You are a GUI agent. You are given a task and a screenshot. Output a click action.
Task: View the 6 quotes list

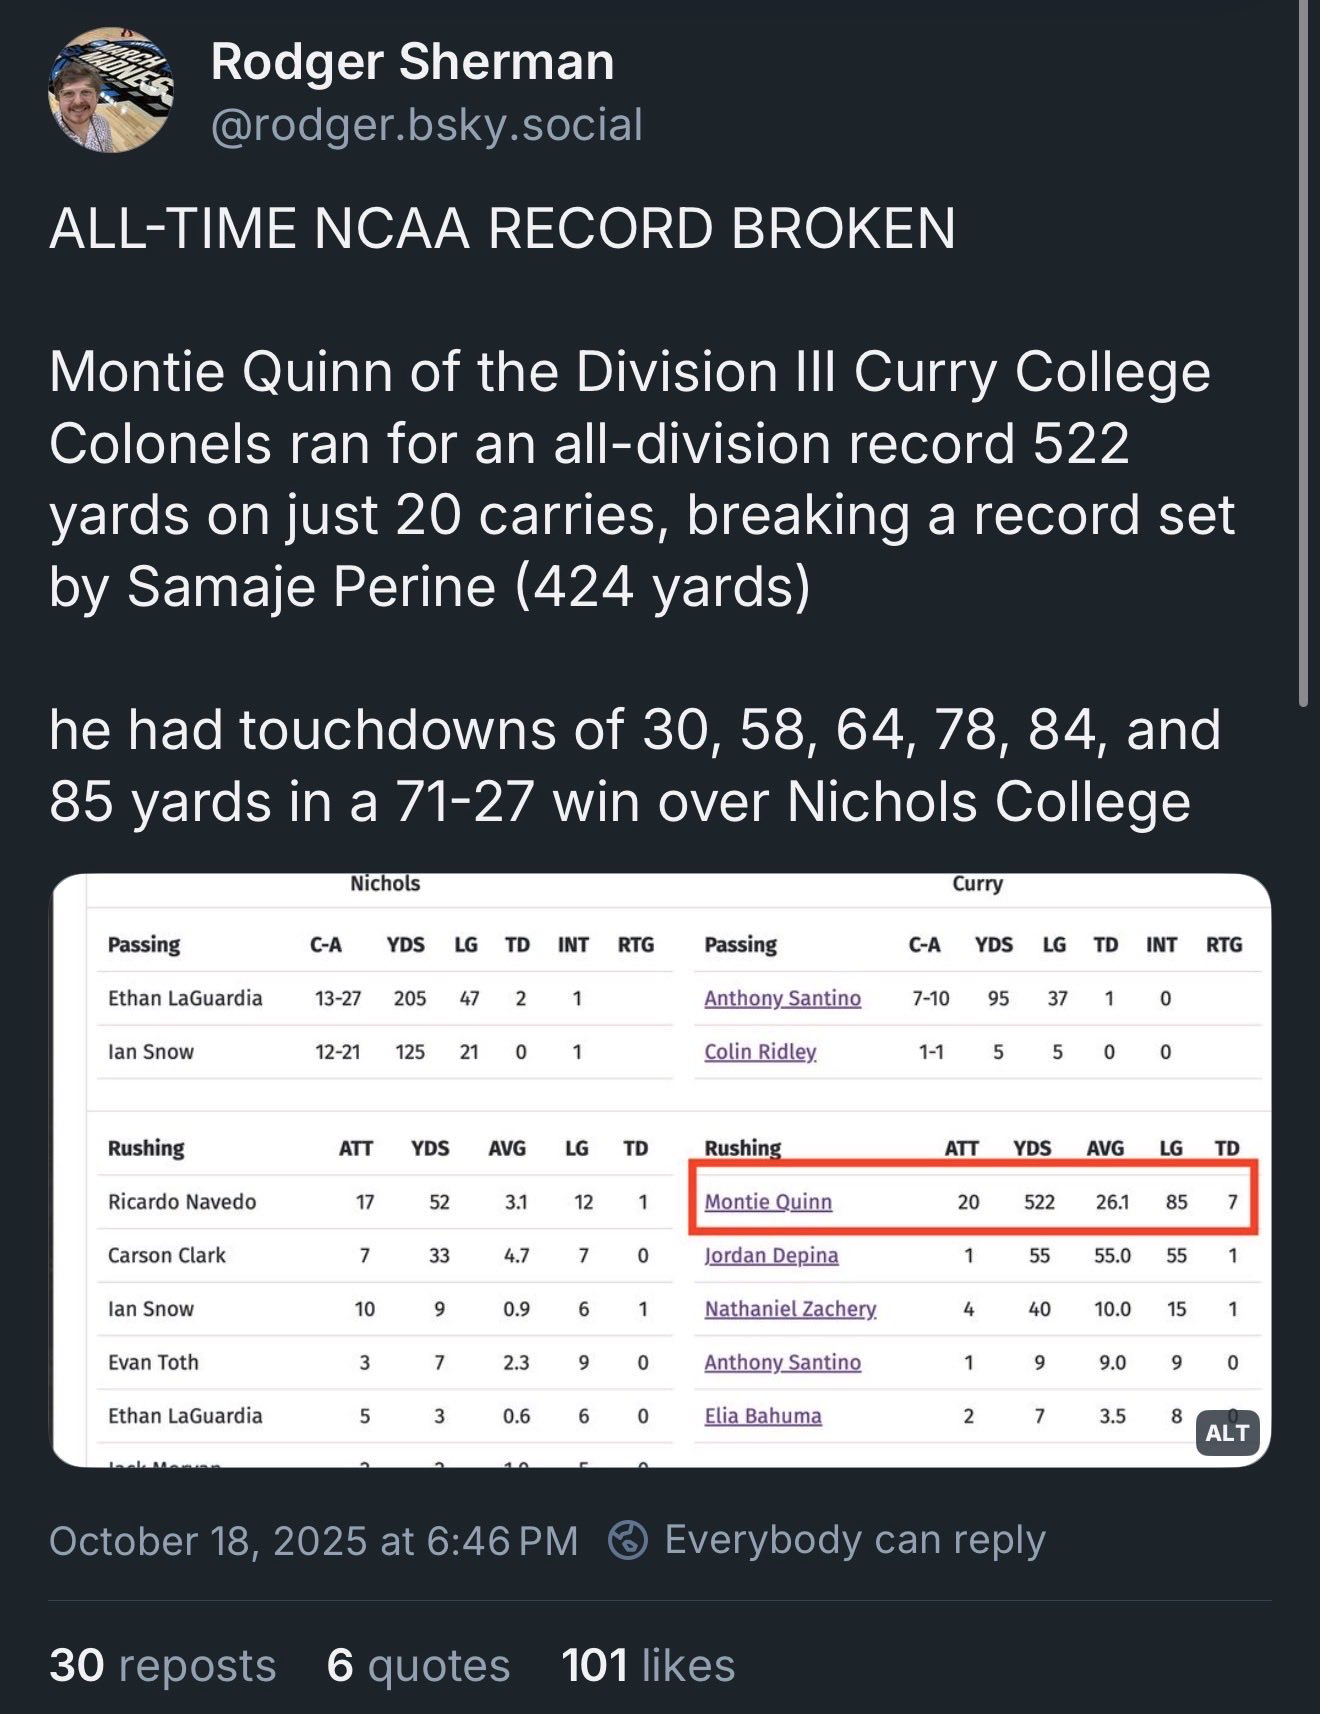(x=418, y=1666)
